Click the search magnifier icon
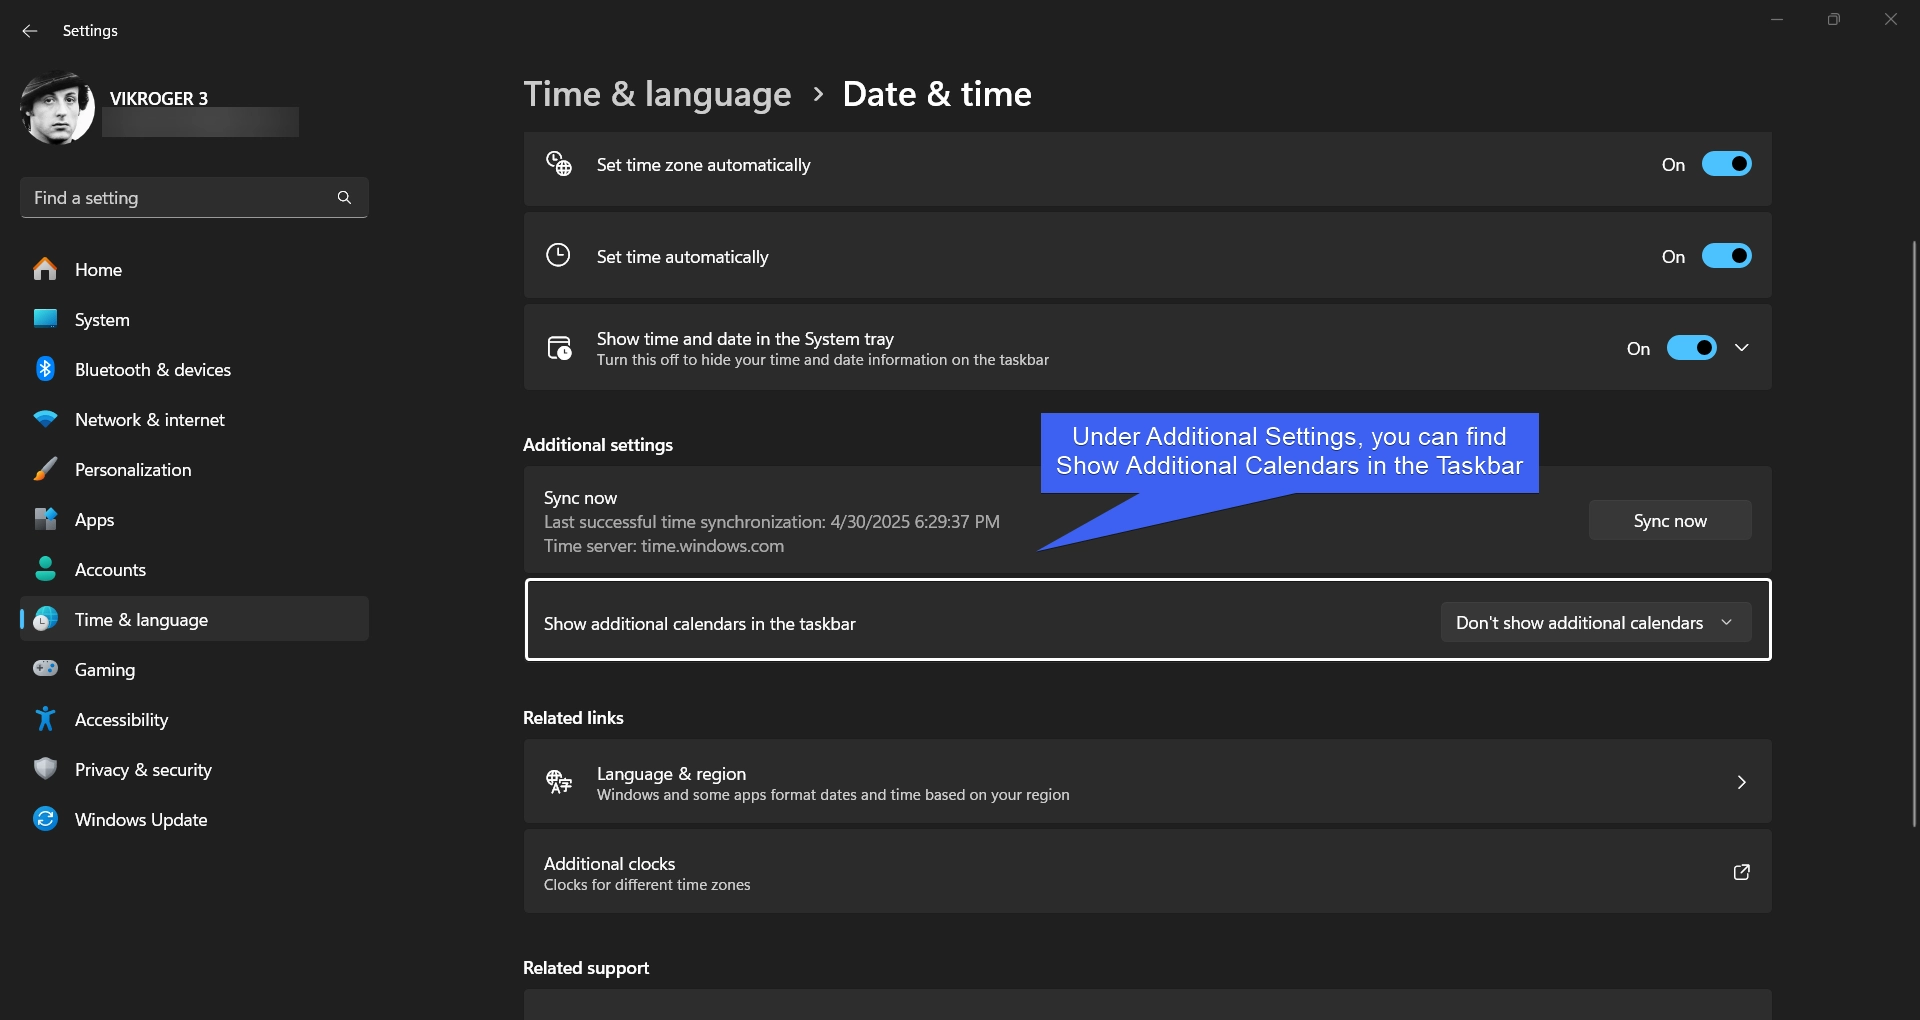1920x1020 pixels. (344, 197)
